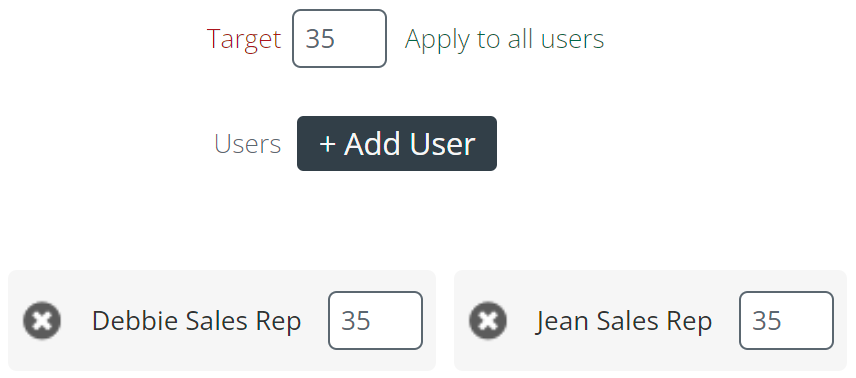Select the Jean Sales Rep name text
This screenshot has width=856, height=378.
623,321
